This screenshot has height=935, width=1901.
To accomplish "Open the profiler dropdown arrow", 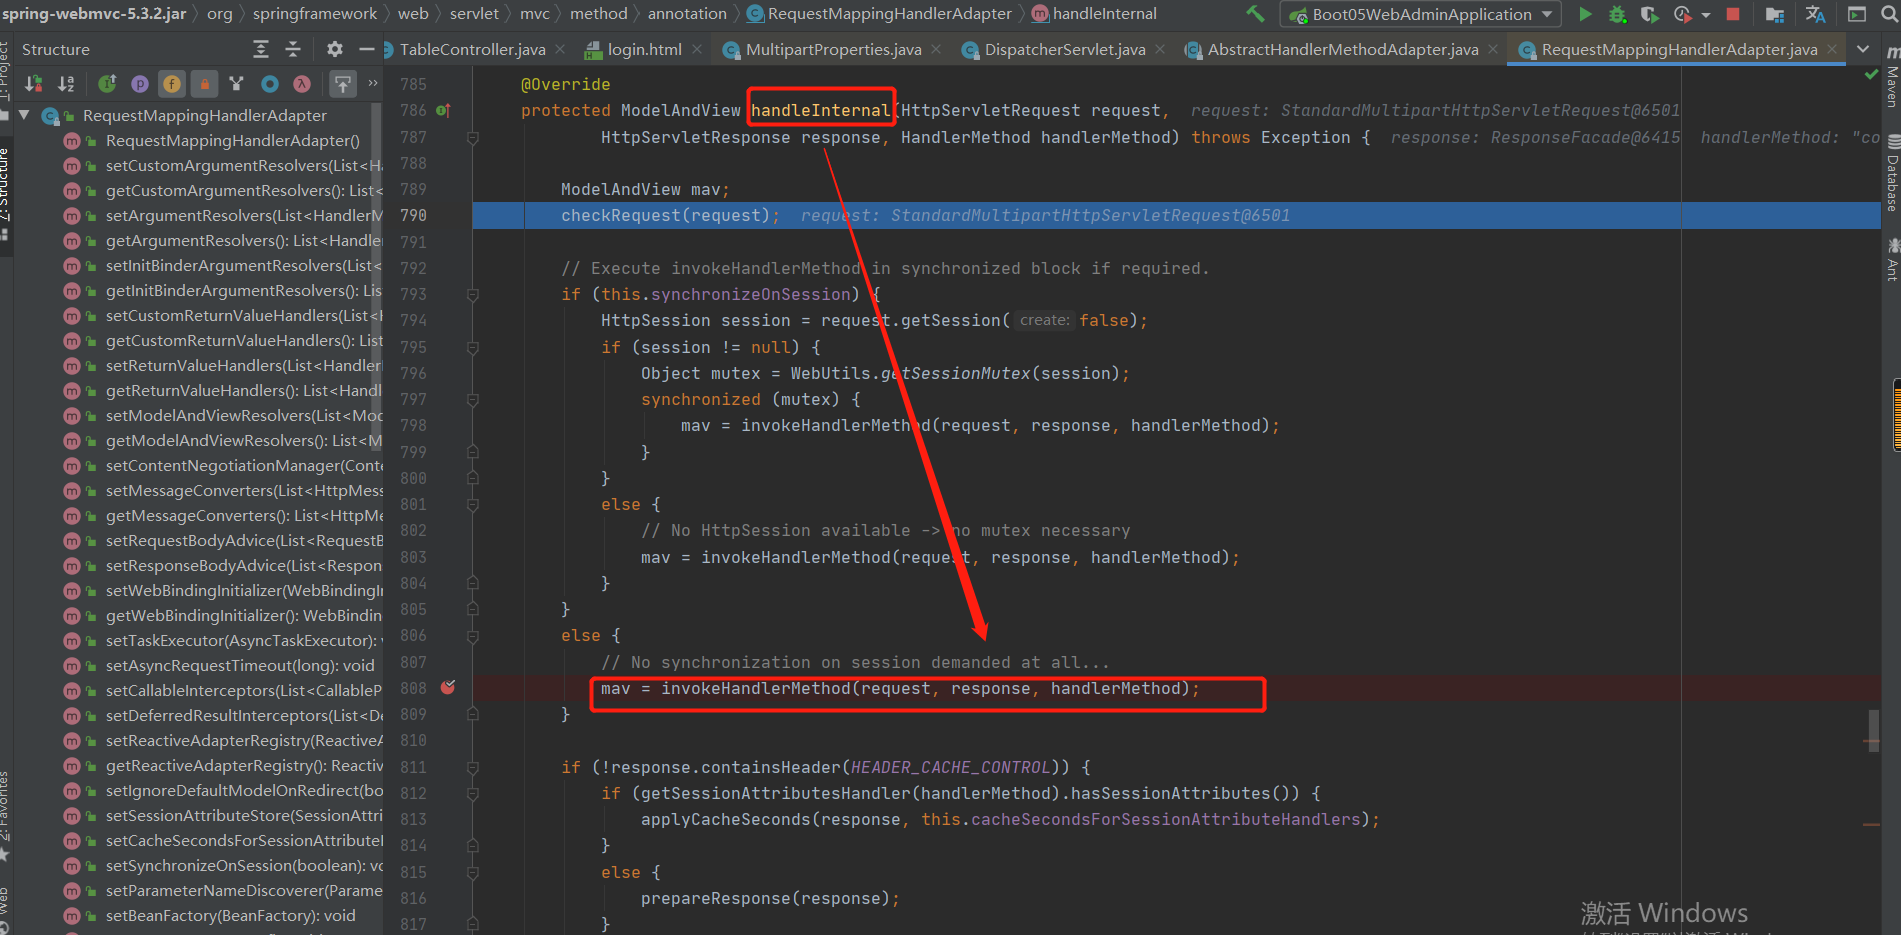I will click(x=1706, y=15).
